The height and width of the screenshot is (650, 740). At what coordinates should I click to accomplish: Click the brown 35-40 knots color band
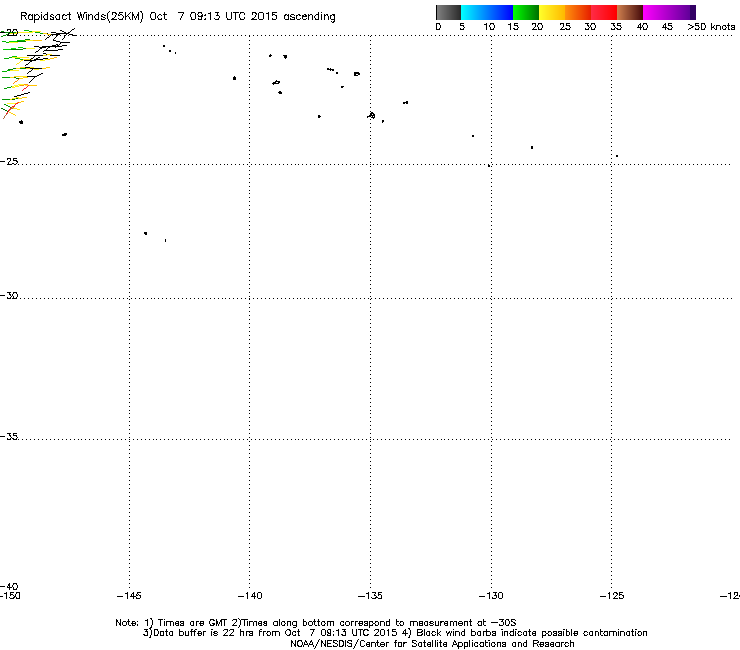coord(630,12)
